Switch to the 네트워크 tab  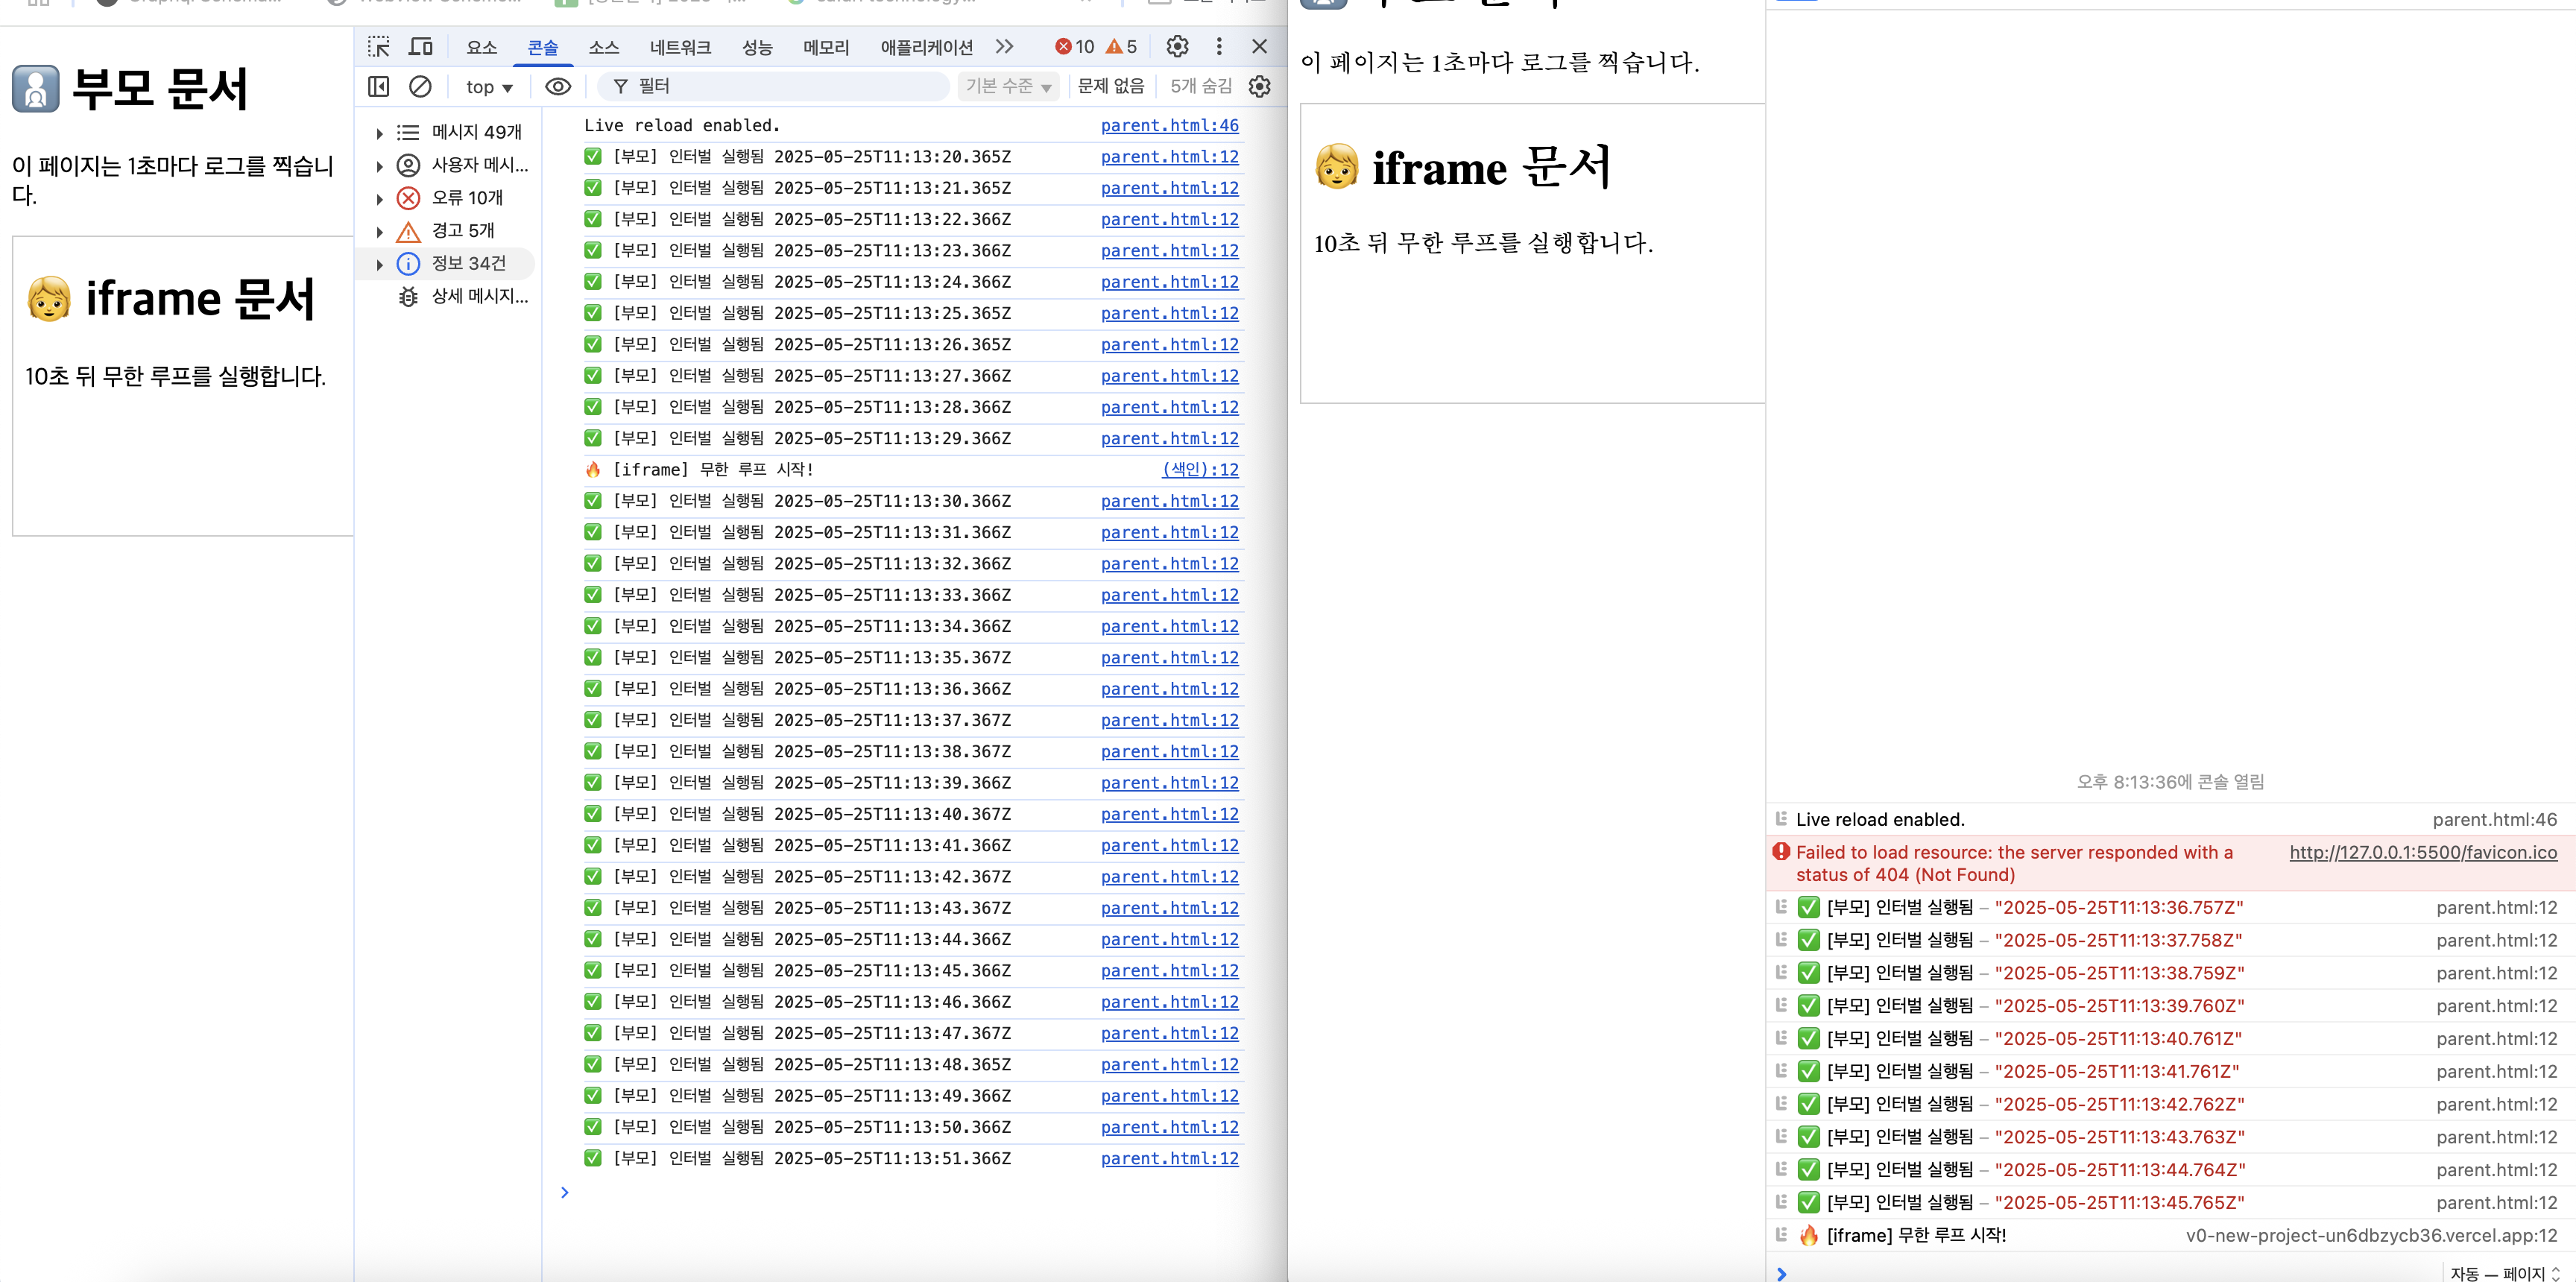pyautogui.click(x=680, y=47)
